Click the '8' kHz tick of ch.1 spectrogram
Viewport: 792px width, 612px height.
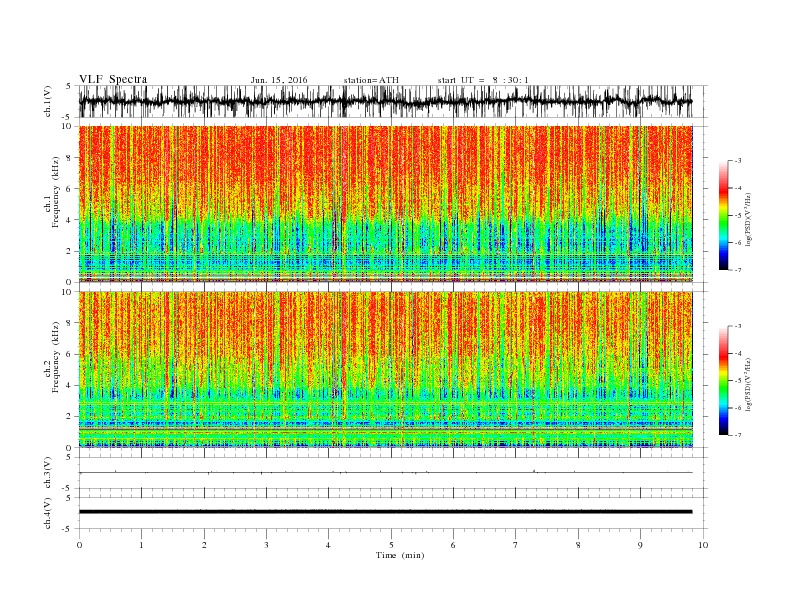tap(69, 158)
